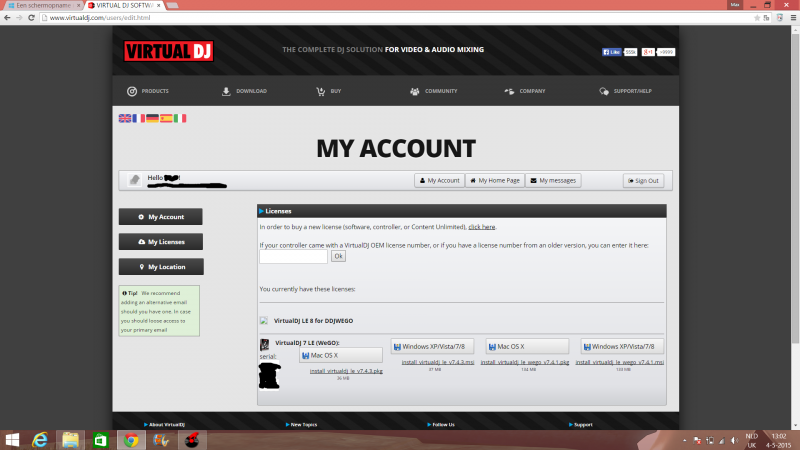The height and width of the screenshot is (450, 800).
Task: Switch language using the German flag
Action: tap(152, 118)
